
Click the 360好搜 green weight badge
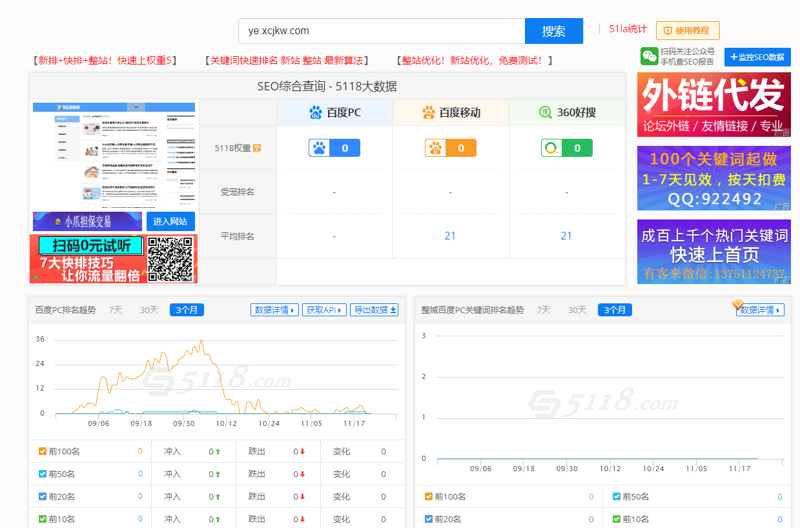click(x=567, y=148)
